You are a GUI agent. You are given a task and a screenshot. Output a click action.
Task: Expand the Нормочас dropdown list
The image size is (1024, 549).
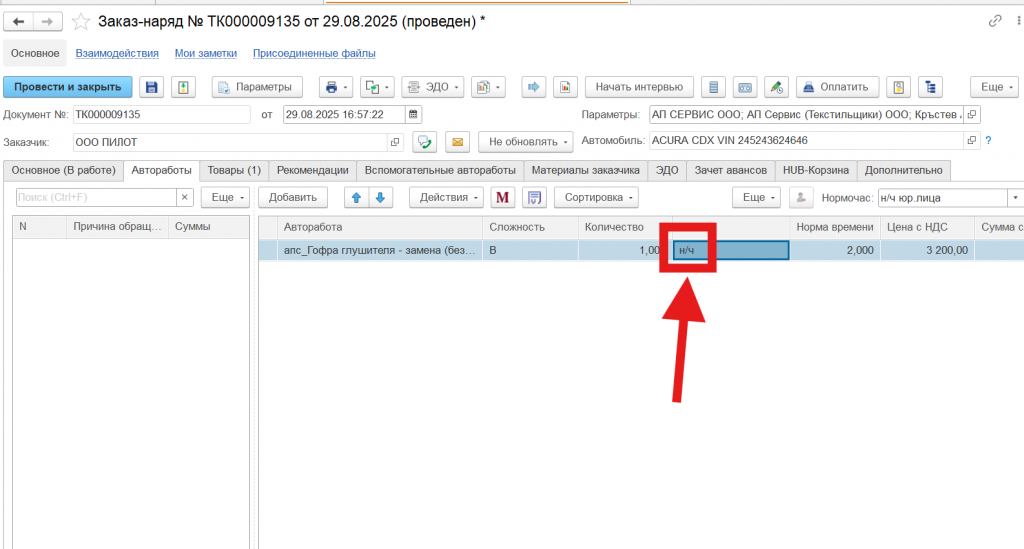coord(1014,197)
